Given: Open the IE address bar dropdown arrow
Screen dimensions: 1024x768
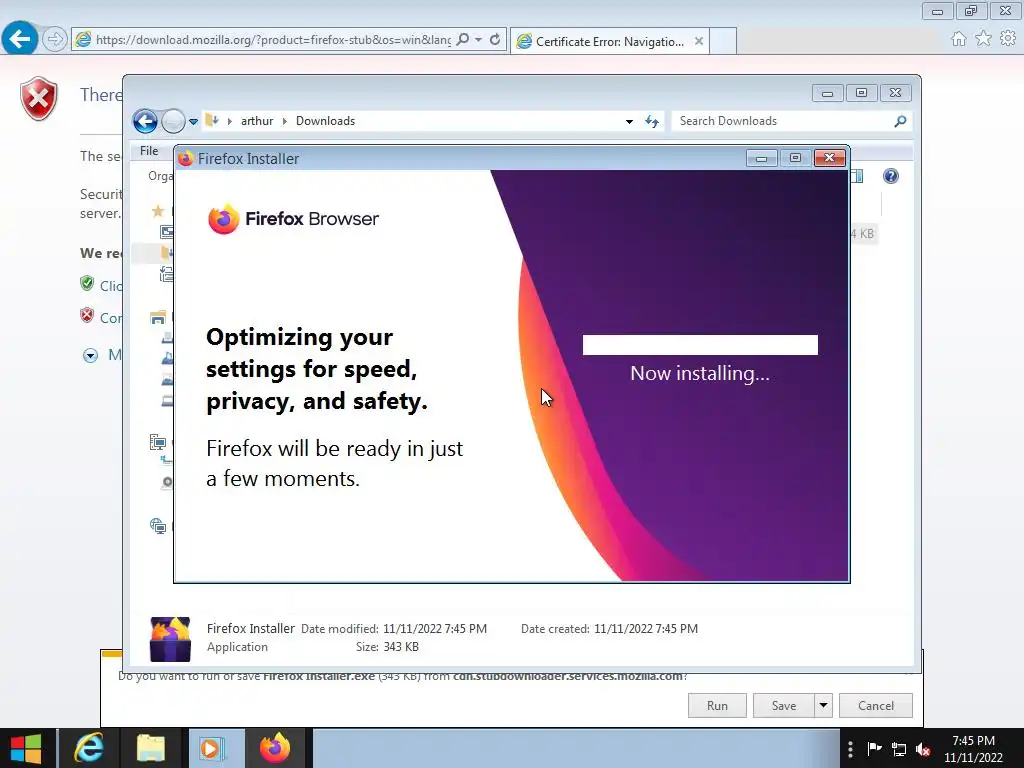Looking at the screenshot, I should coord(479,40).
